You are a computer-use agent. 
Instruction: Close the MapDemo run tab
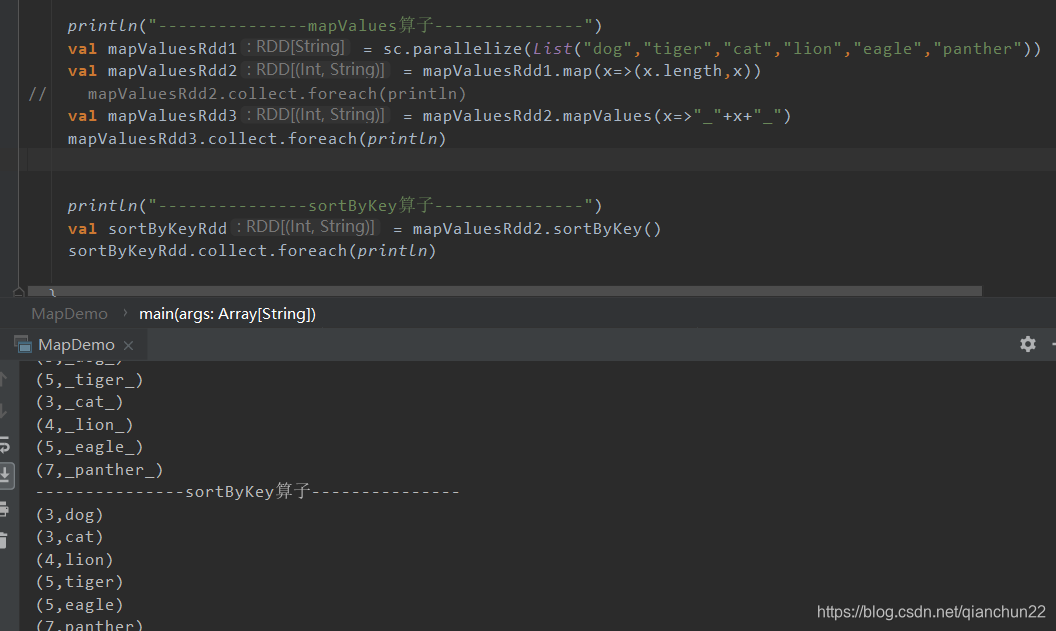pyautogui.click(x=128, y=345)
